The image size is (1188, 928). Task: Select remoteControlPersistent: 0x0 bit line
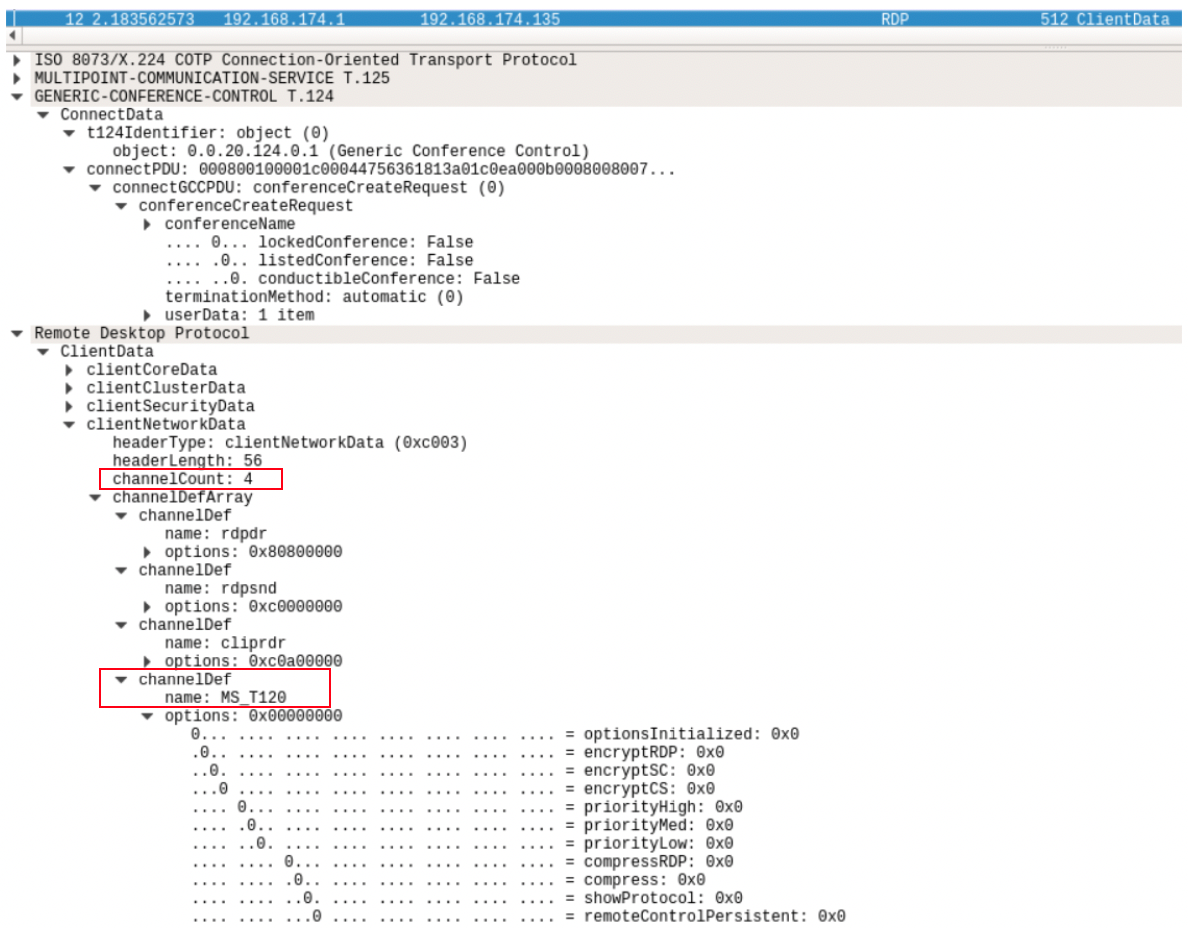[518, 916]
